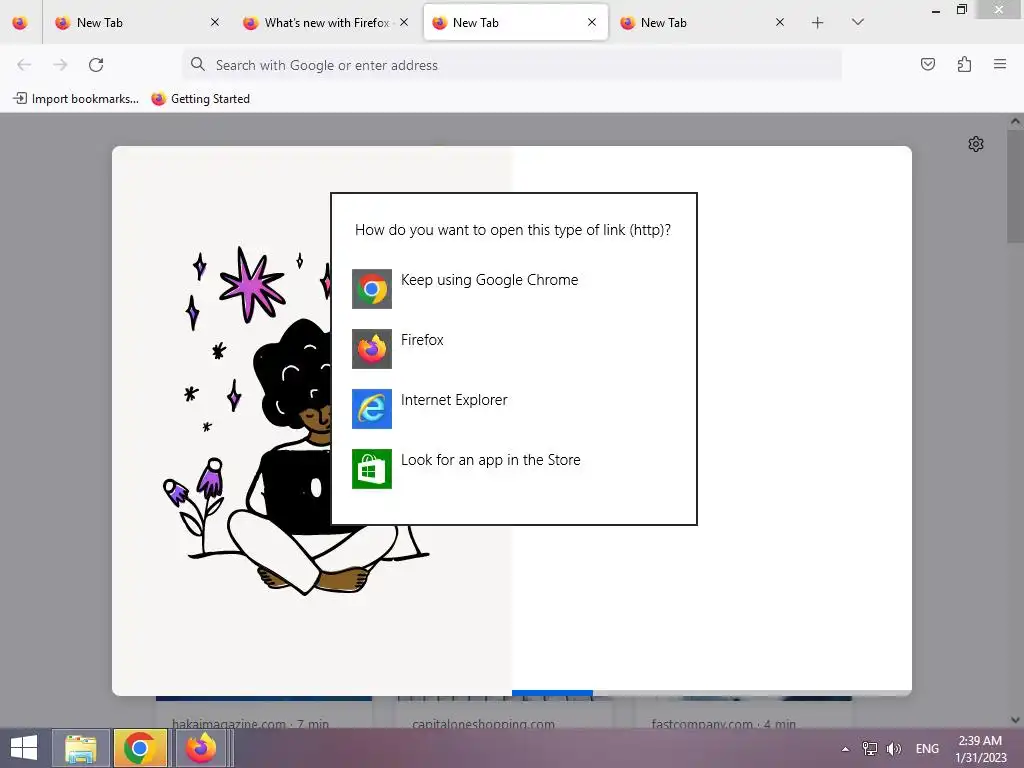Open the network tray icon

[x=870, y=749]
